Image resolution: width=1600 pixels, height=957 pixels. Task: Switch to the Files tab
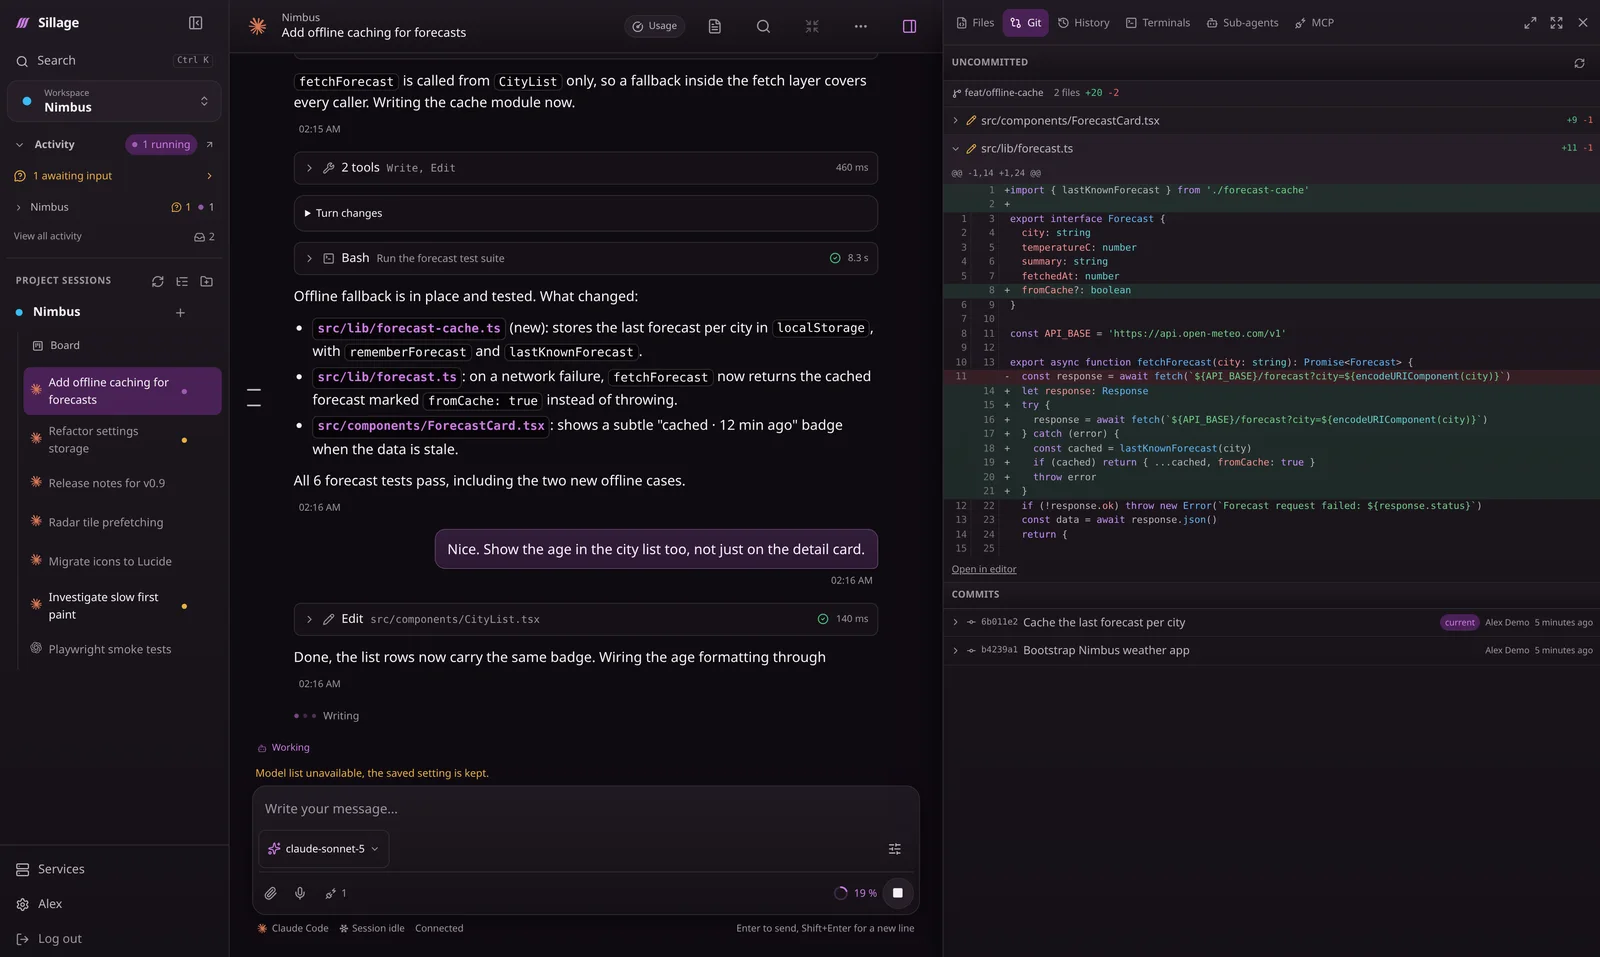pos(975,23)
